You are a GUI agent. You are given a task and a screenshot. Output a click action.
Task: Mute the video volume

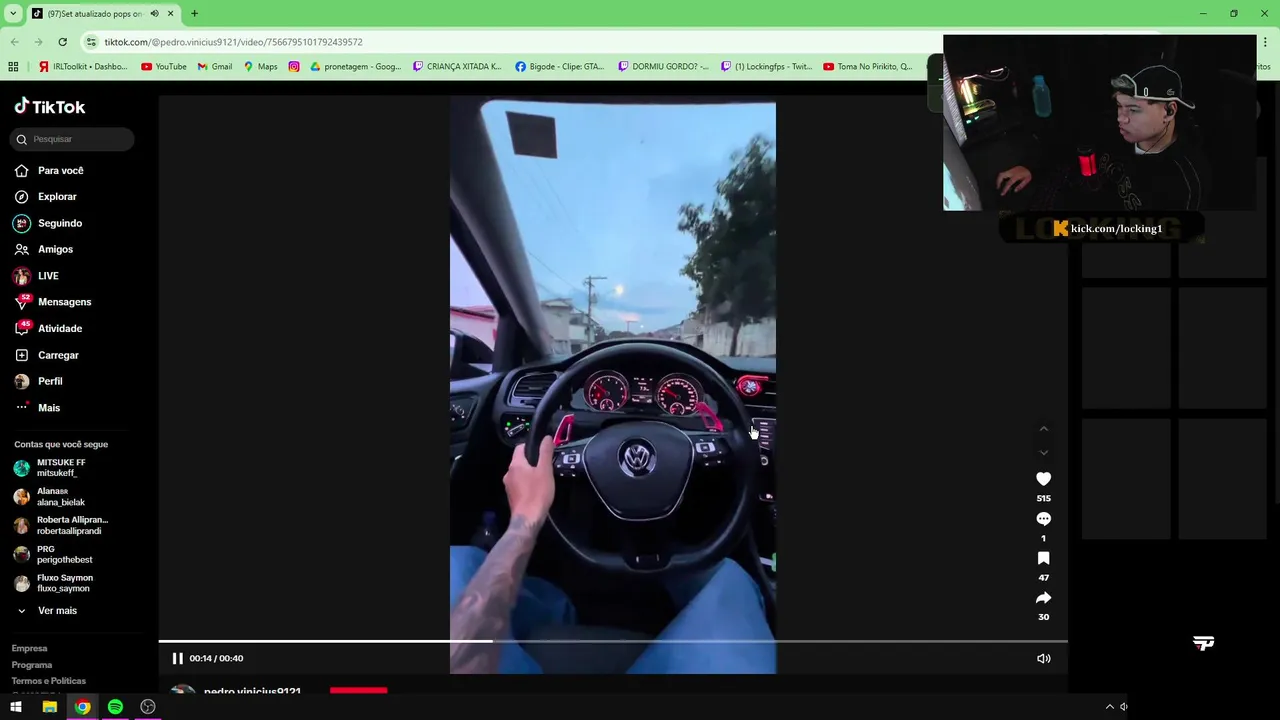1043,658
